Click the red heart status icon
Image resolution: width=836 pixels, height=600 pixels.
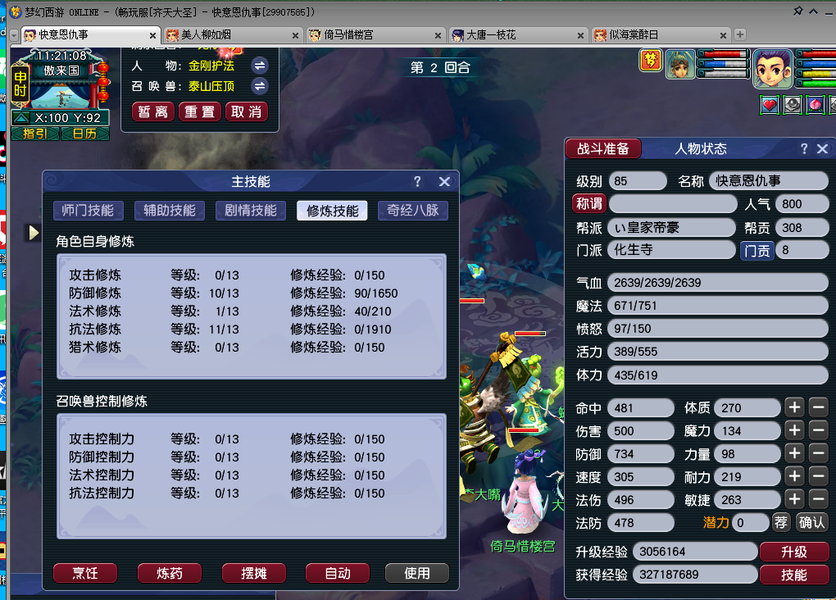click(769, 105)
